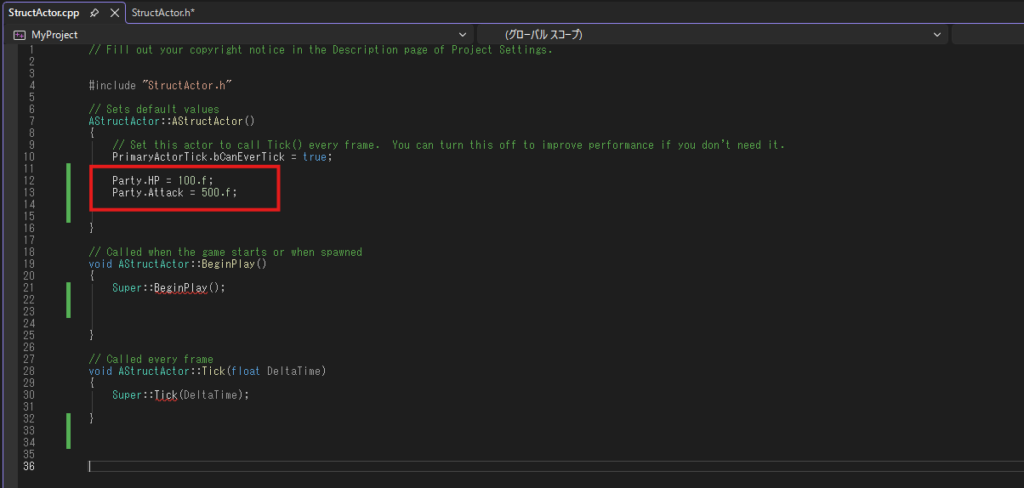
Task: Open the MyProject dropdown arrow
Action: [x=462, y=34]
